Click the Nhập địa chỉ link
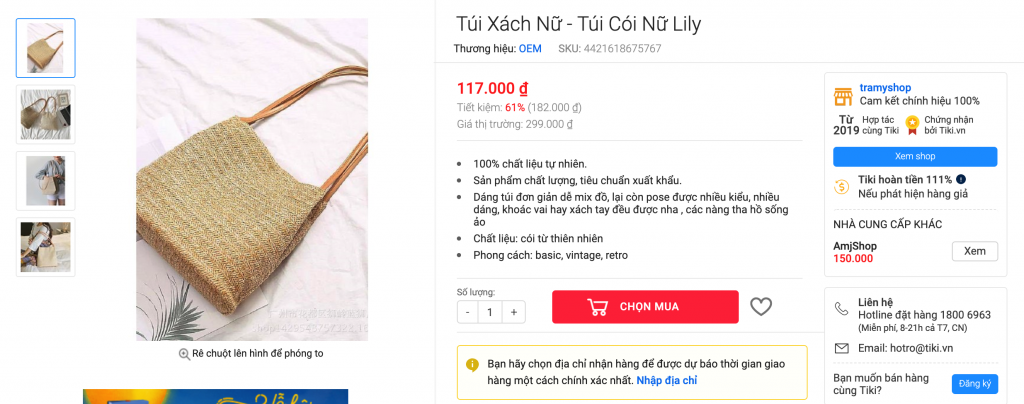This screenshot has width=1024, height=404. (667, 380)
